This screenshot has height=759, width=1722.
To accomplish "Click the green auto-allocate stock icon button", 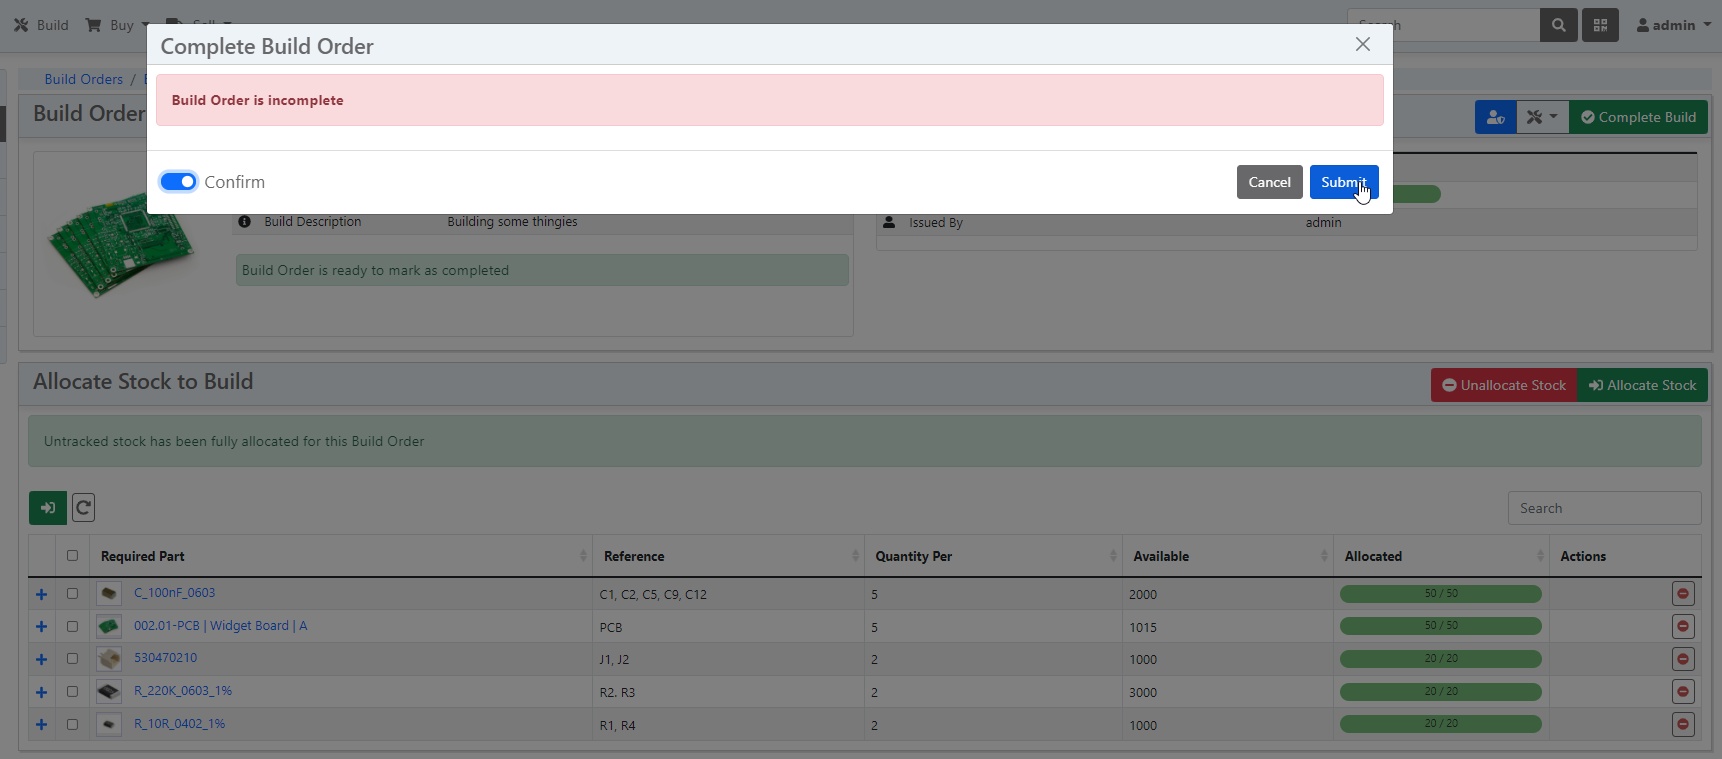I will pos(47,508).
